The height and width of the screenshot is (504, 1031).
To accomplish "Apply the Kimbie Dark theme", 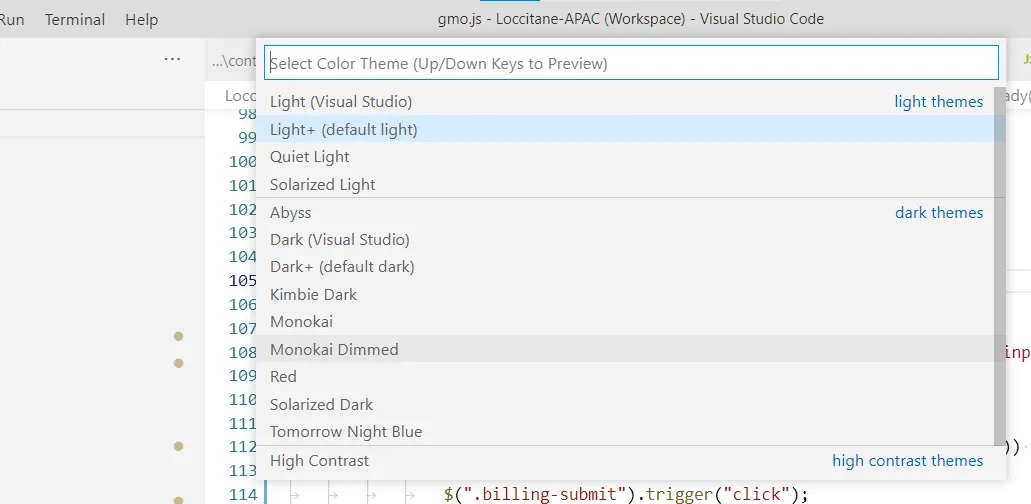I will pyautogui.click(x=313, y=295).
